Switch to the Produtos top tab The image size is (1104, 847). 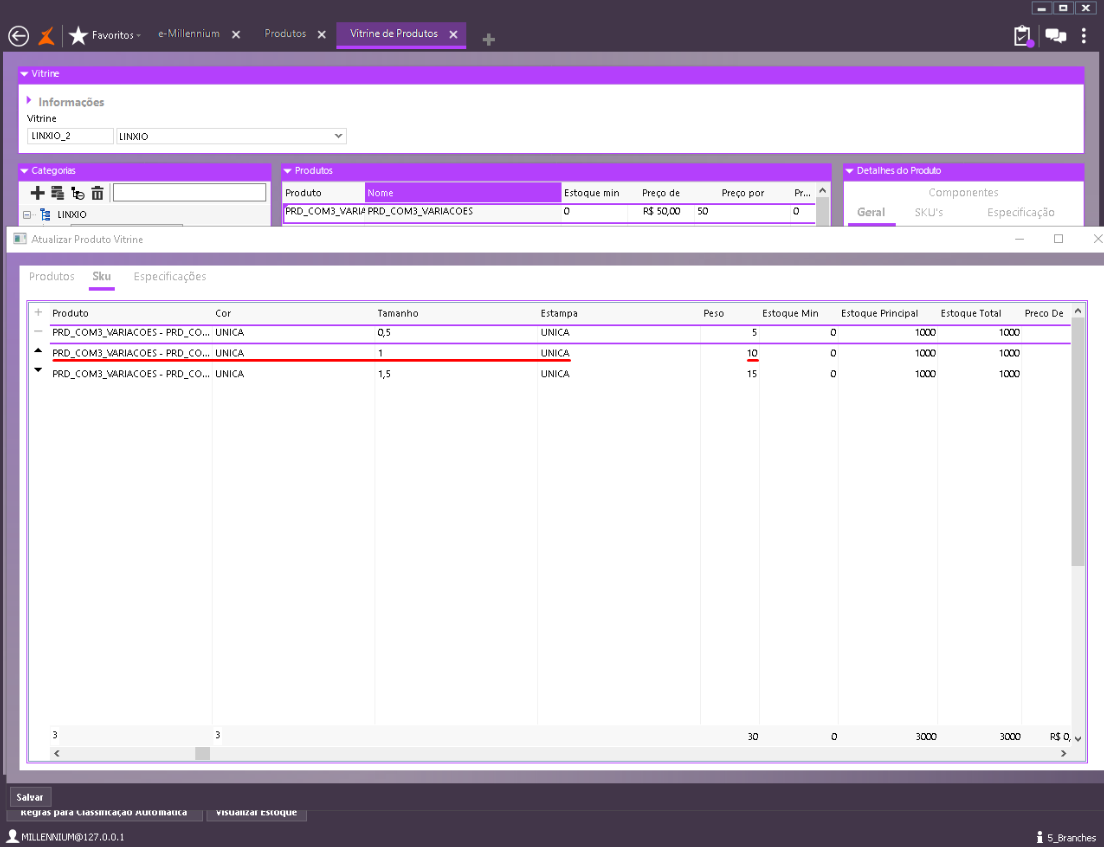click(x=285, y=34)
